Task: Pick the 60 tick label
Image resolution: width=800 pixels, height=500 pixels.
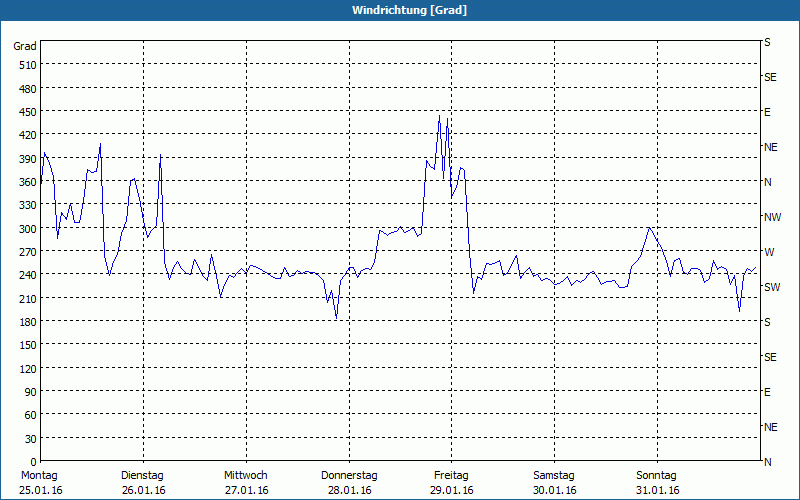Action: (31, 415)
